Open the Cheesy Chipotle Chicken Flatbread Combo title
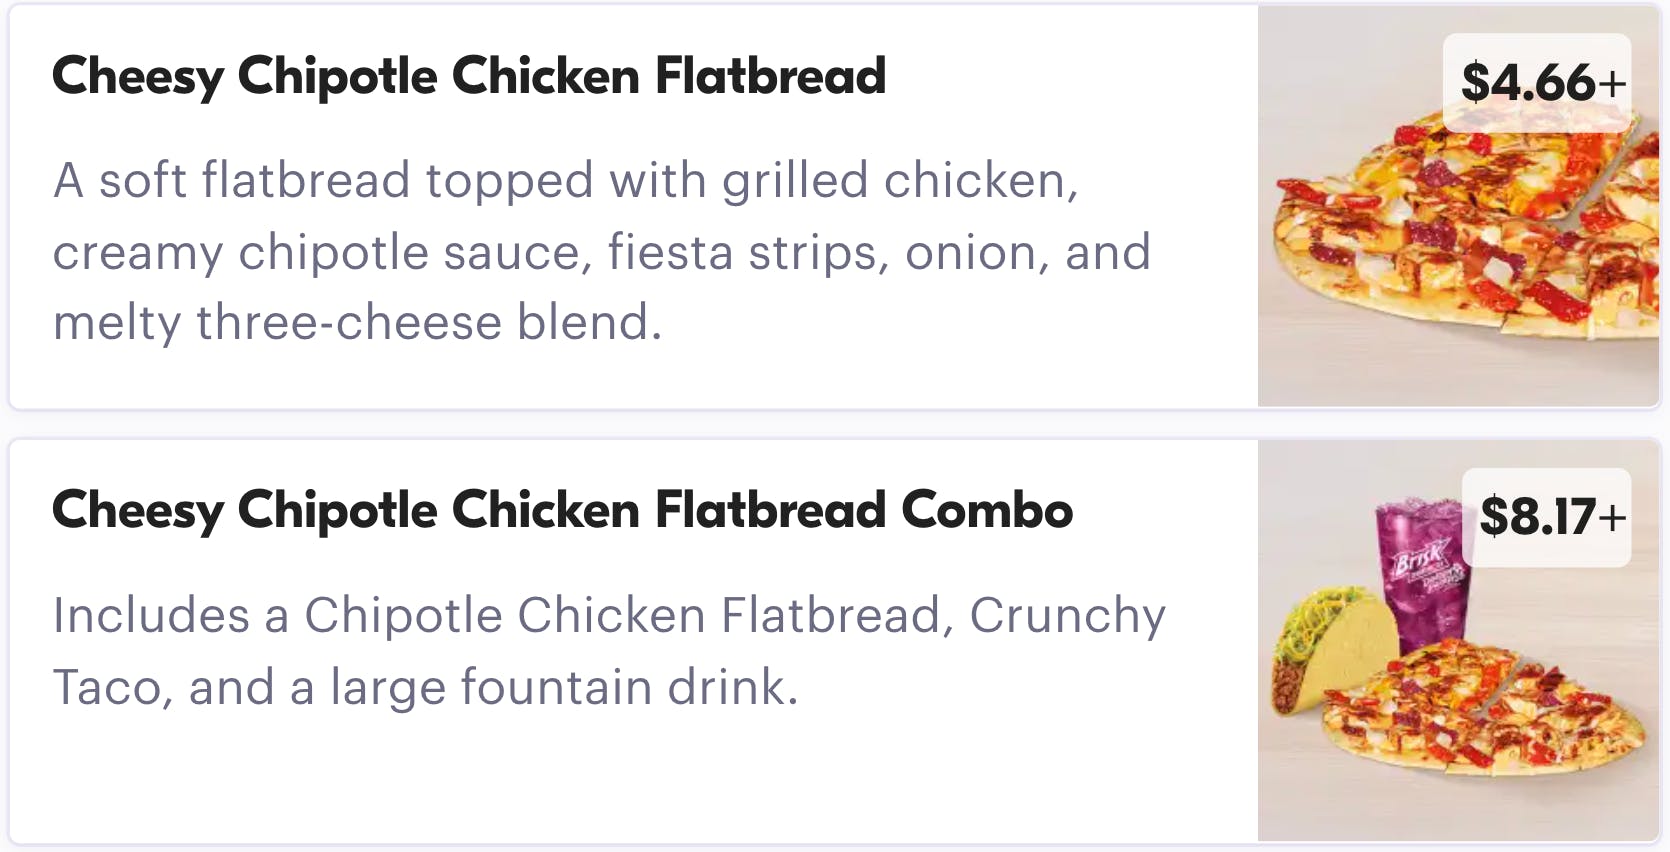This screenshot has width=1670, height=852. click(562, 511)
